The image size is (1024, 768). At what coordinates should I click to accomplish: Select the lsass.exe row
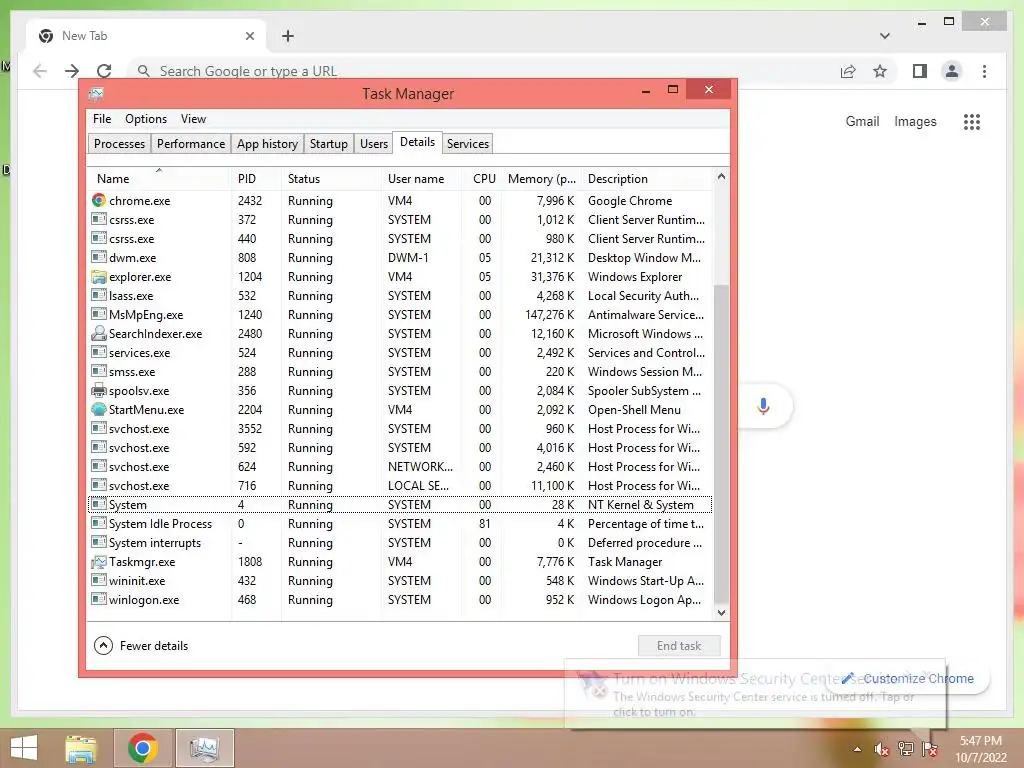point(400,296)
